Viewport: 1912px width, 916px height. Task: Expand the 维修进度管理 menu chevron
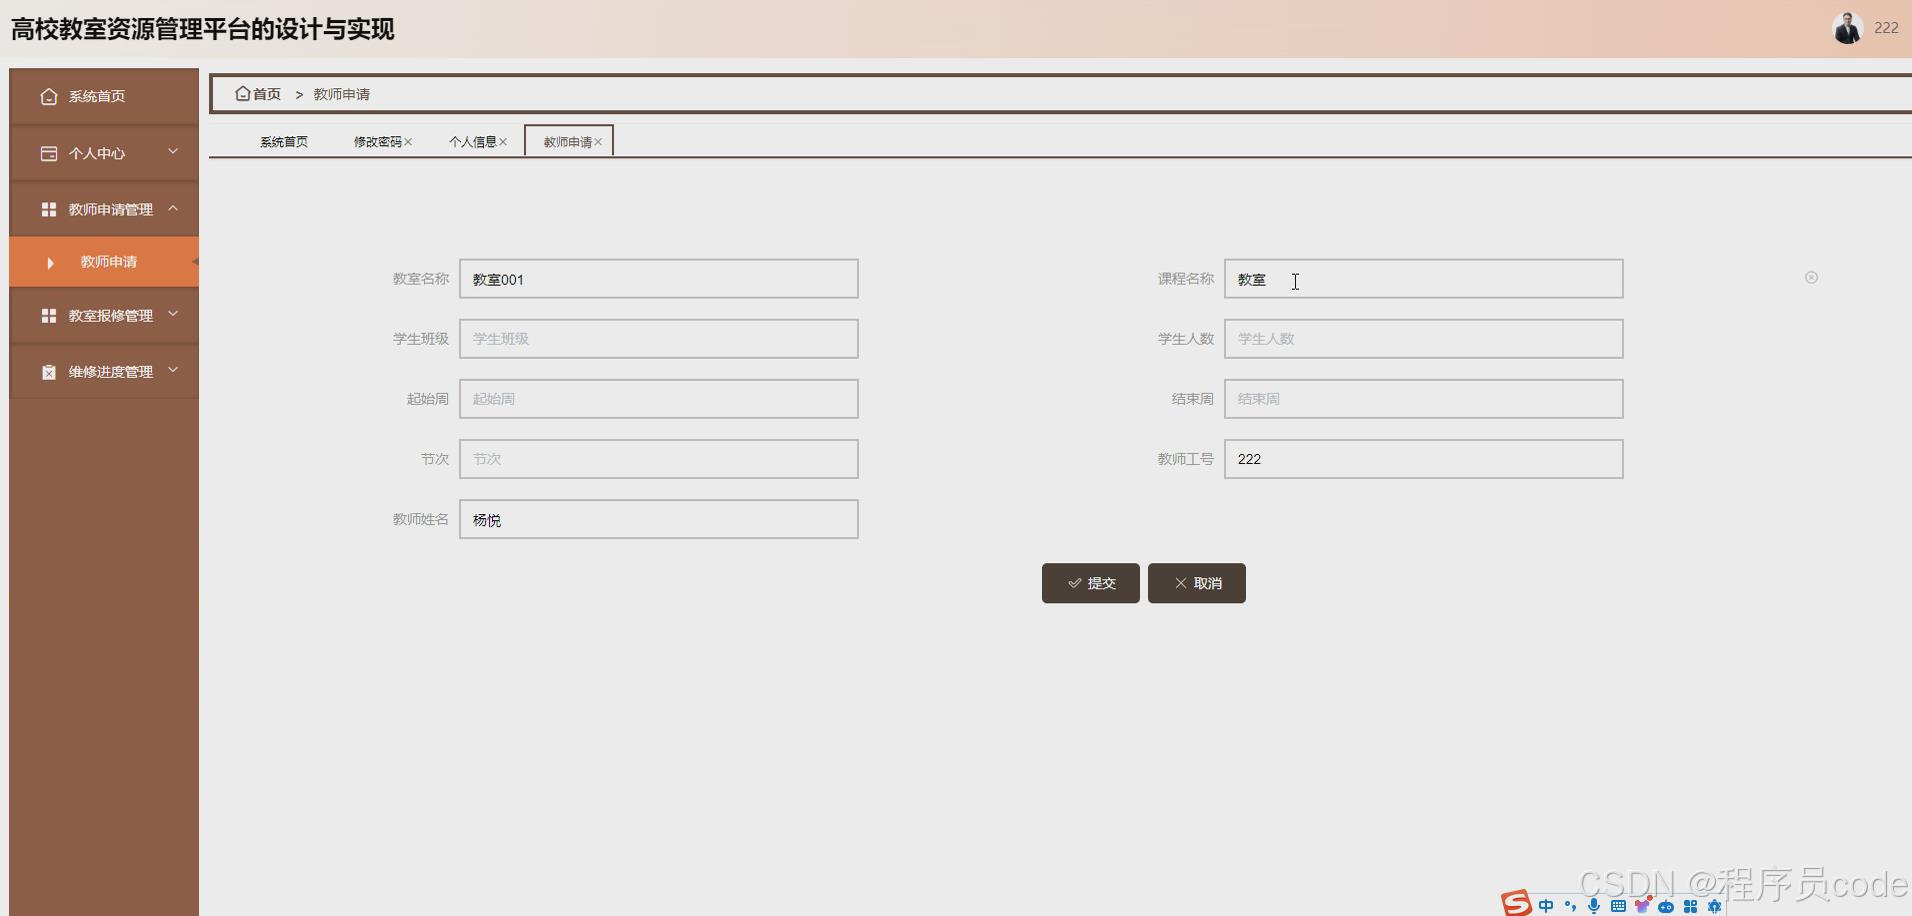(x=173, y=370)
